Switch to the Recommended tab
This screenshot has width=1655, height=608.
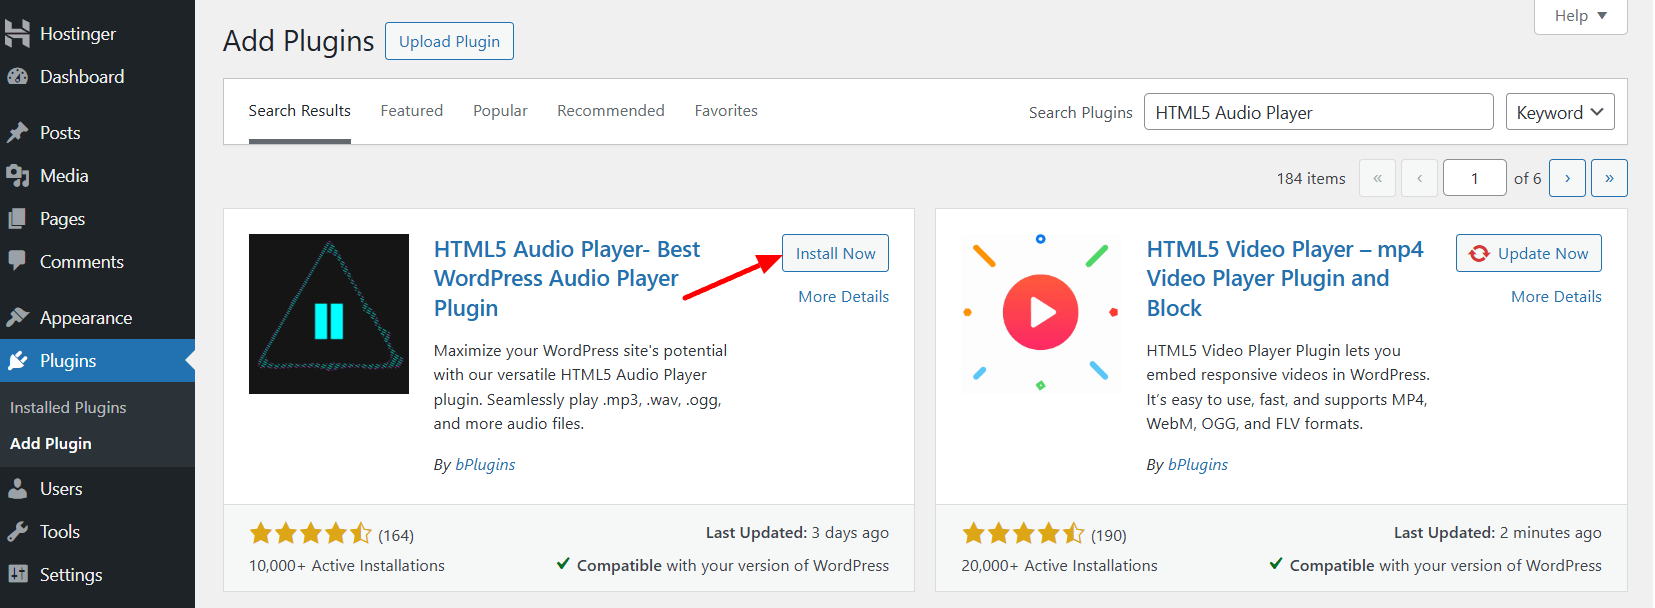tap(611, 111)
